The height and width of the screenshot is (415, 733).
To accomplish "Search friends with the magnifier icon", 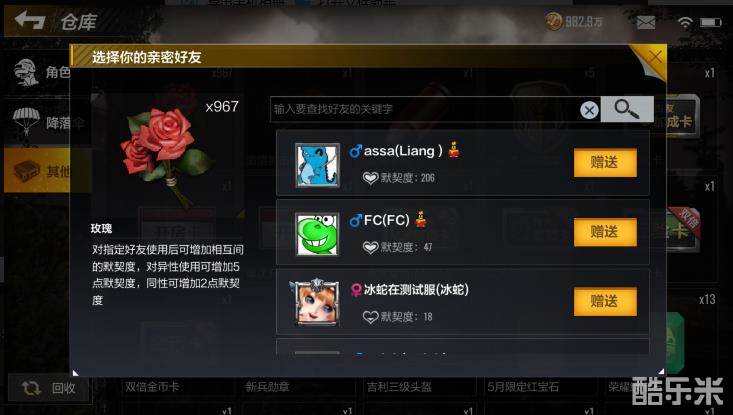I will tap(627, 109).
